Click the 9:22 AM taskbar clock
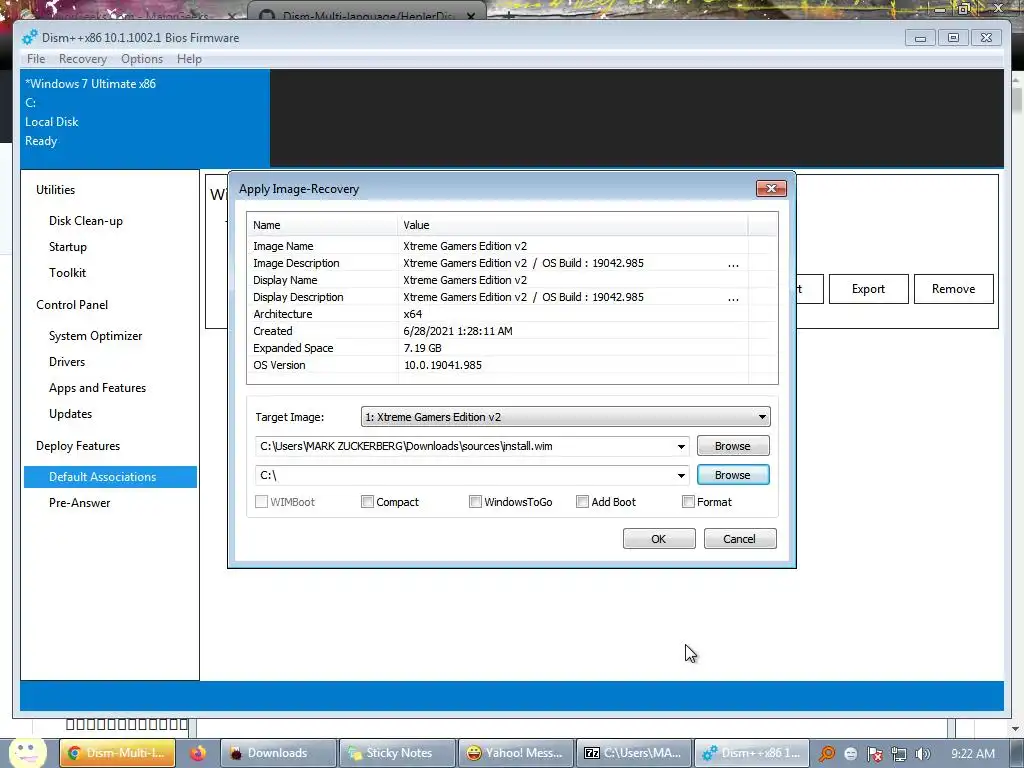The image size is (1024, 768). (973, 754)
